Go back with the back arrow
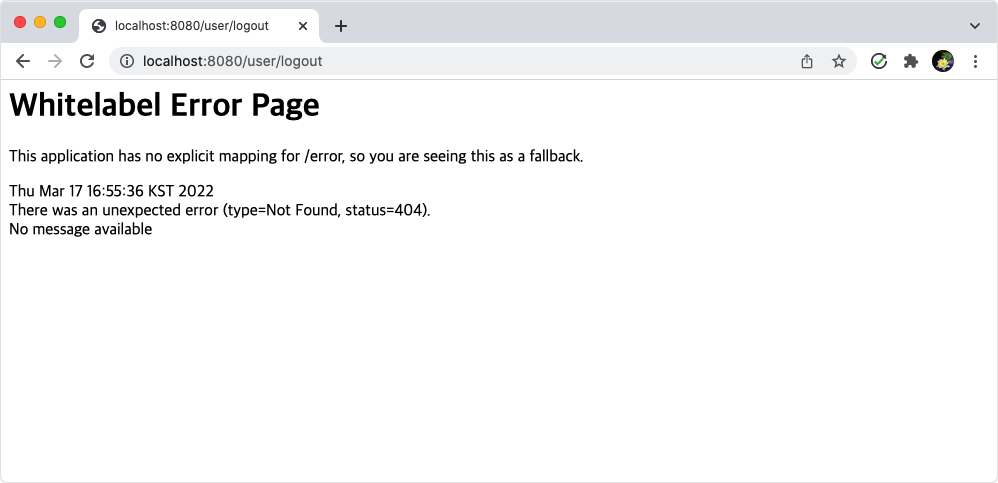998x483 pixels. pos(23,61)
